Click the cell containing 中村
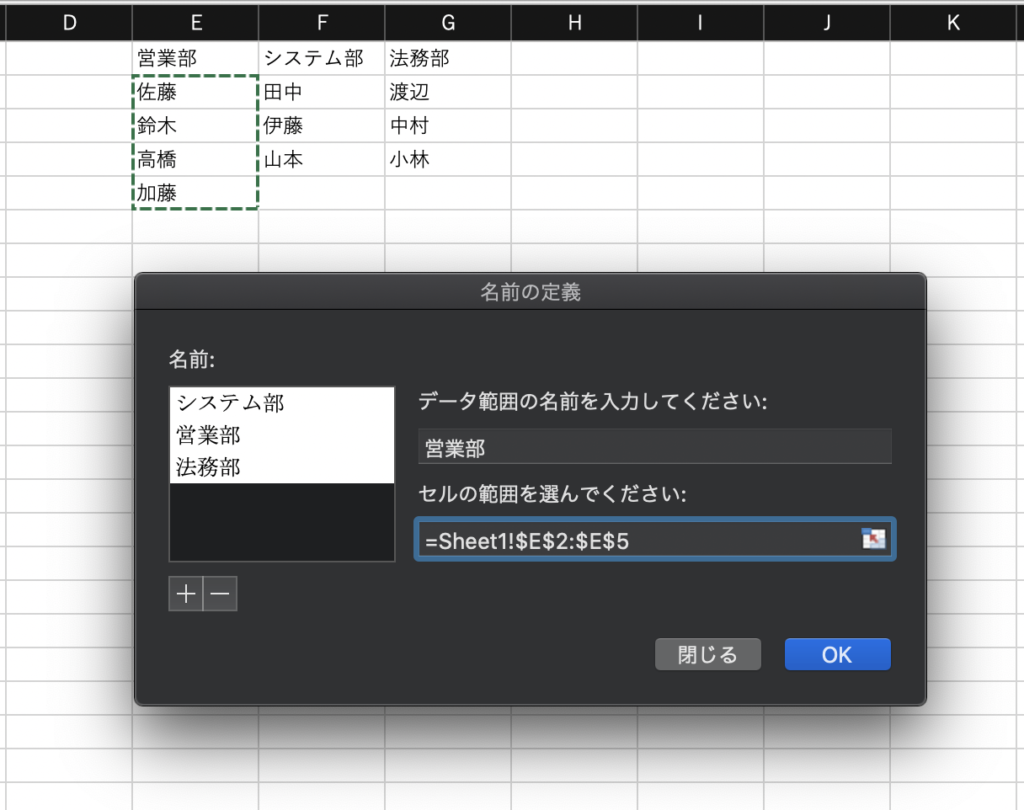The height and width of the screenshot is (810, 1024). [448, 125]
